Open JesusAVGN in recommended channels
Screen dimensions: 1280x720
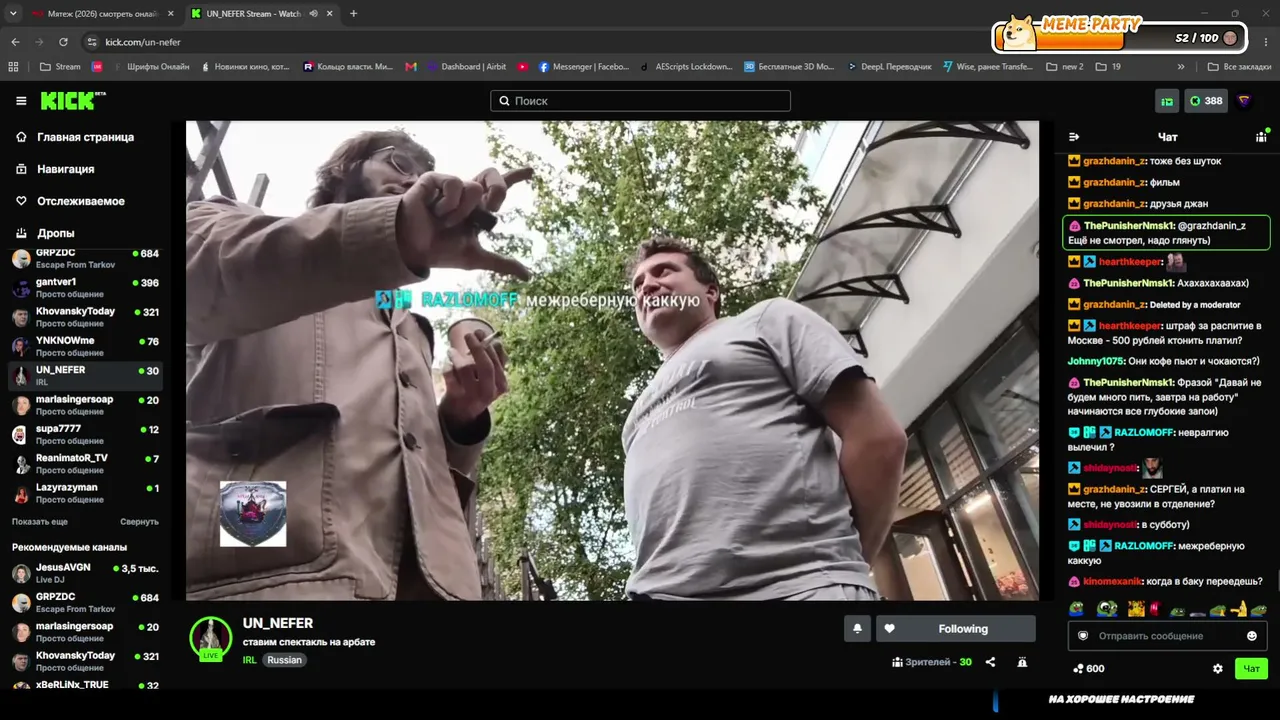[85, 573]
